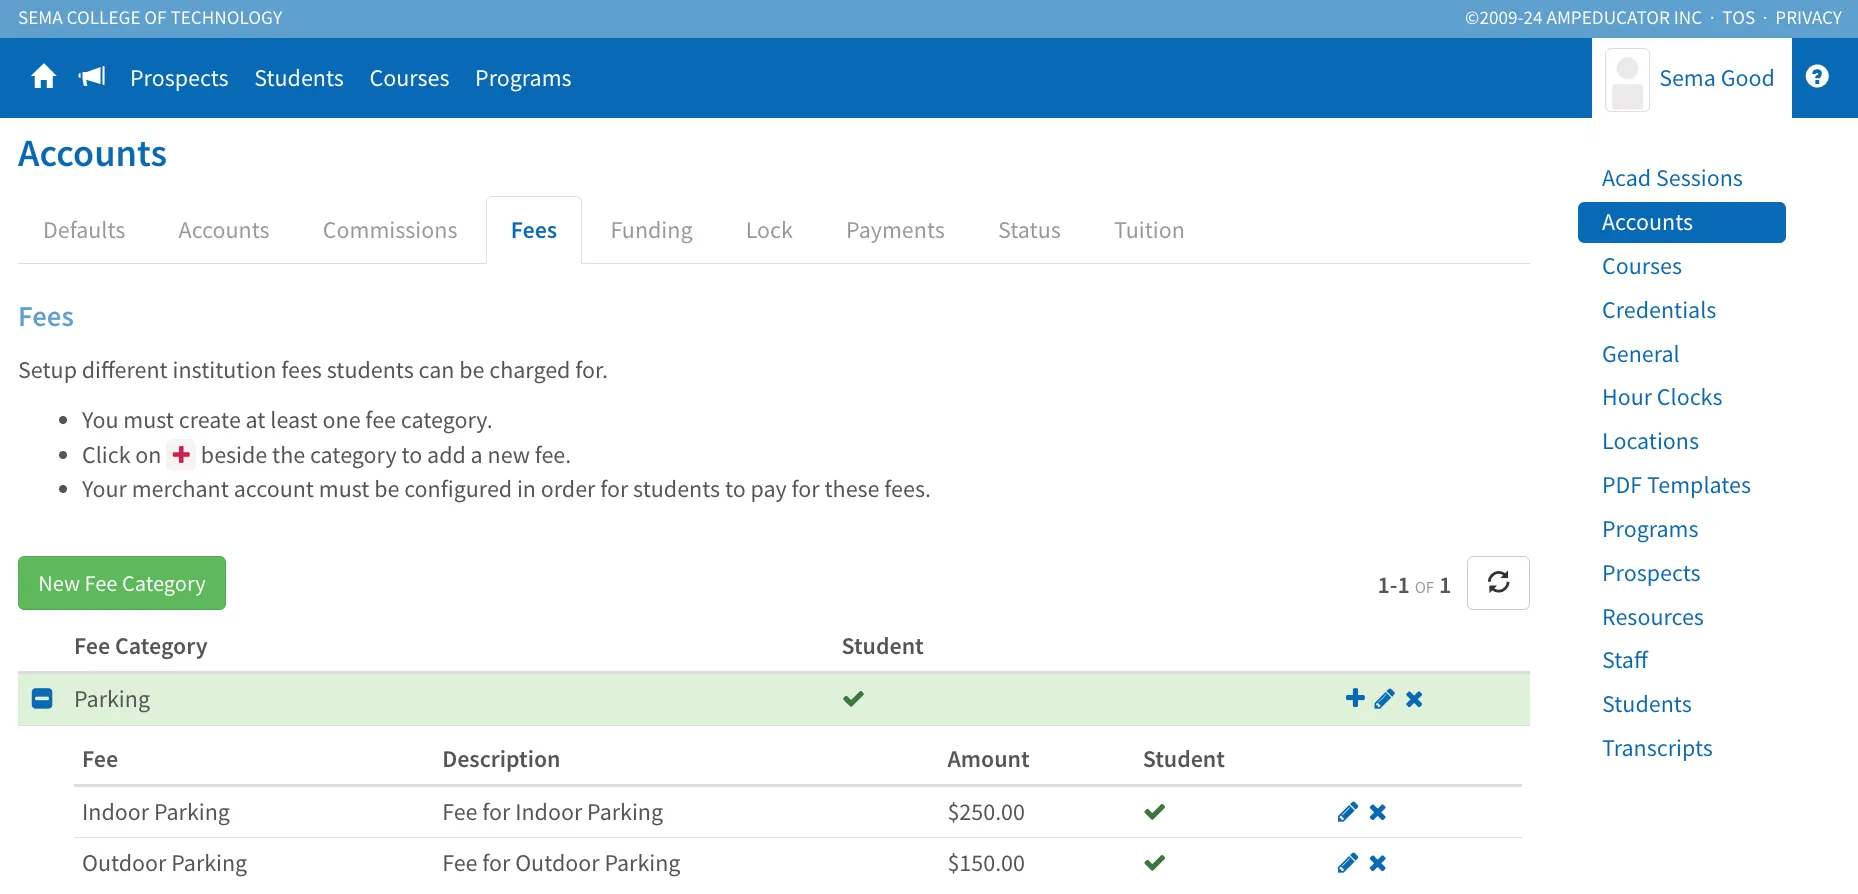Delete the Outdoor Parking fee

(x=1378, y=863)
